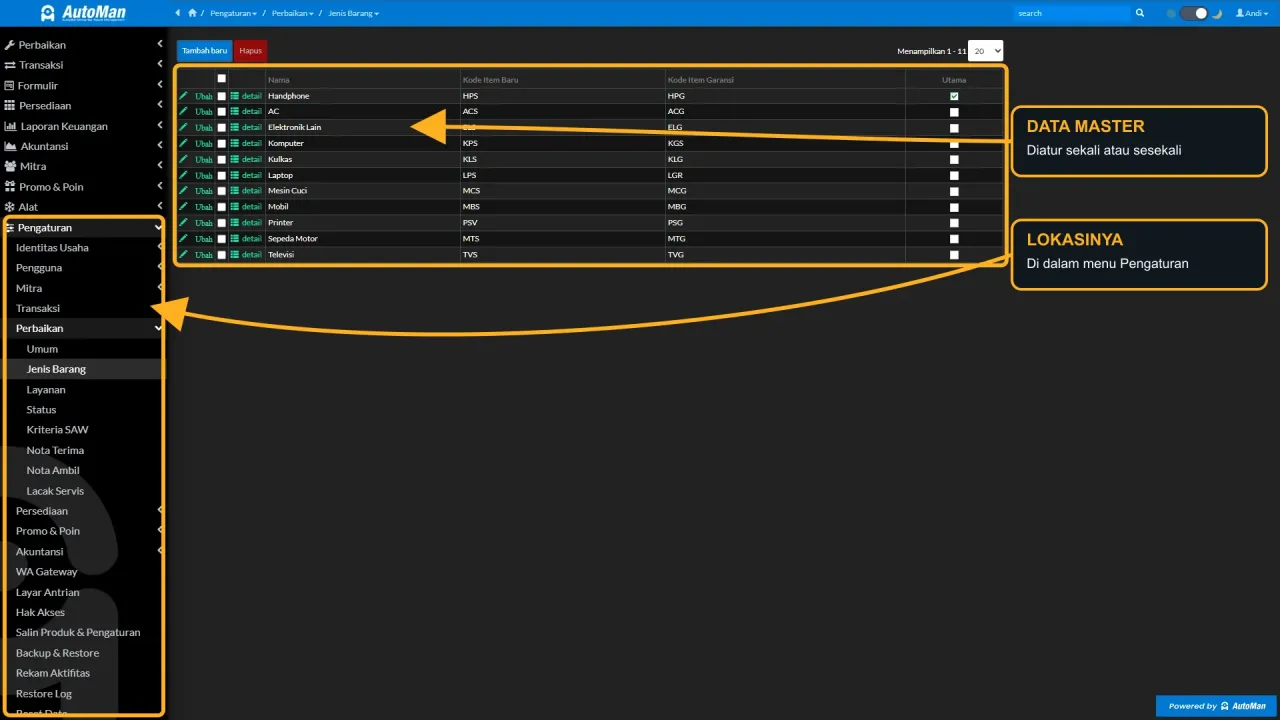Image resolution: width=1280 pixels, height=720 pixels.
Task: Click the edit pencil icon for Kulkas
Action: (183, 159)
